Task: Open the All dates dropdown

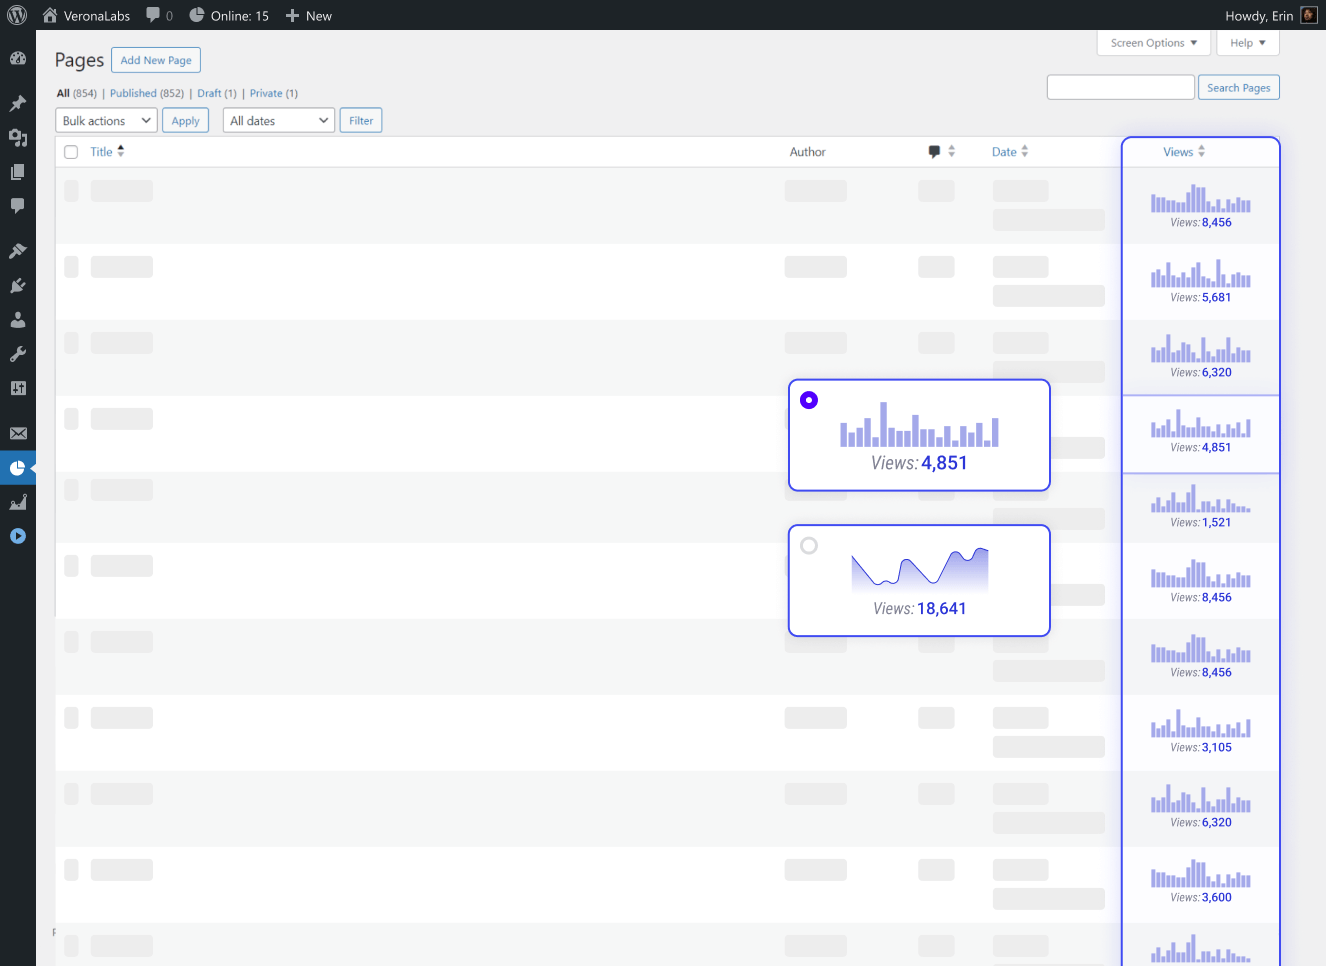Action: (279, 121)
